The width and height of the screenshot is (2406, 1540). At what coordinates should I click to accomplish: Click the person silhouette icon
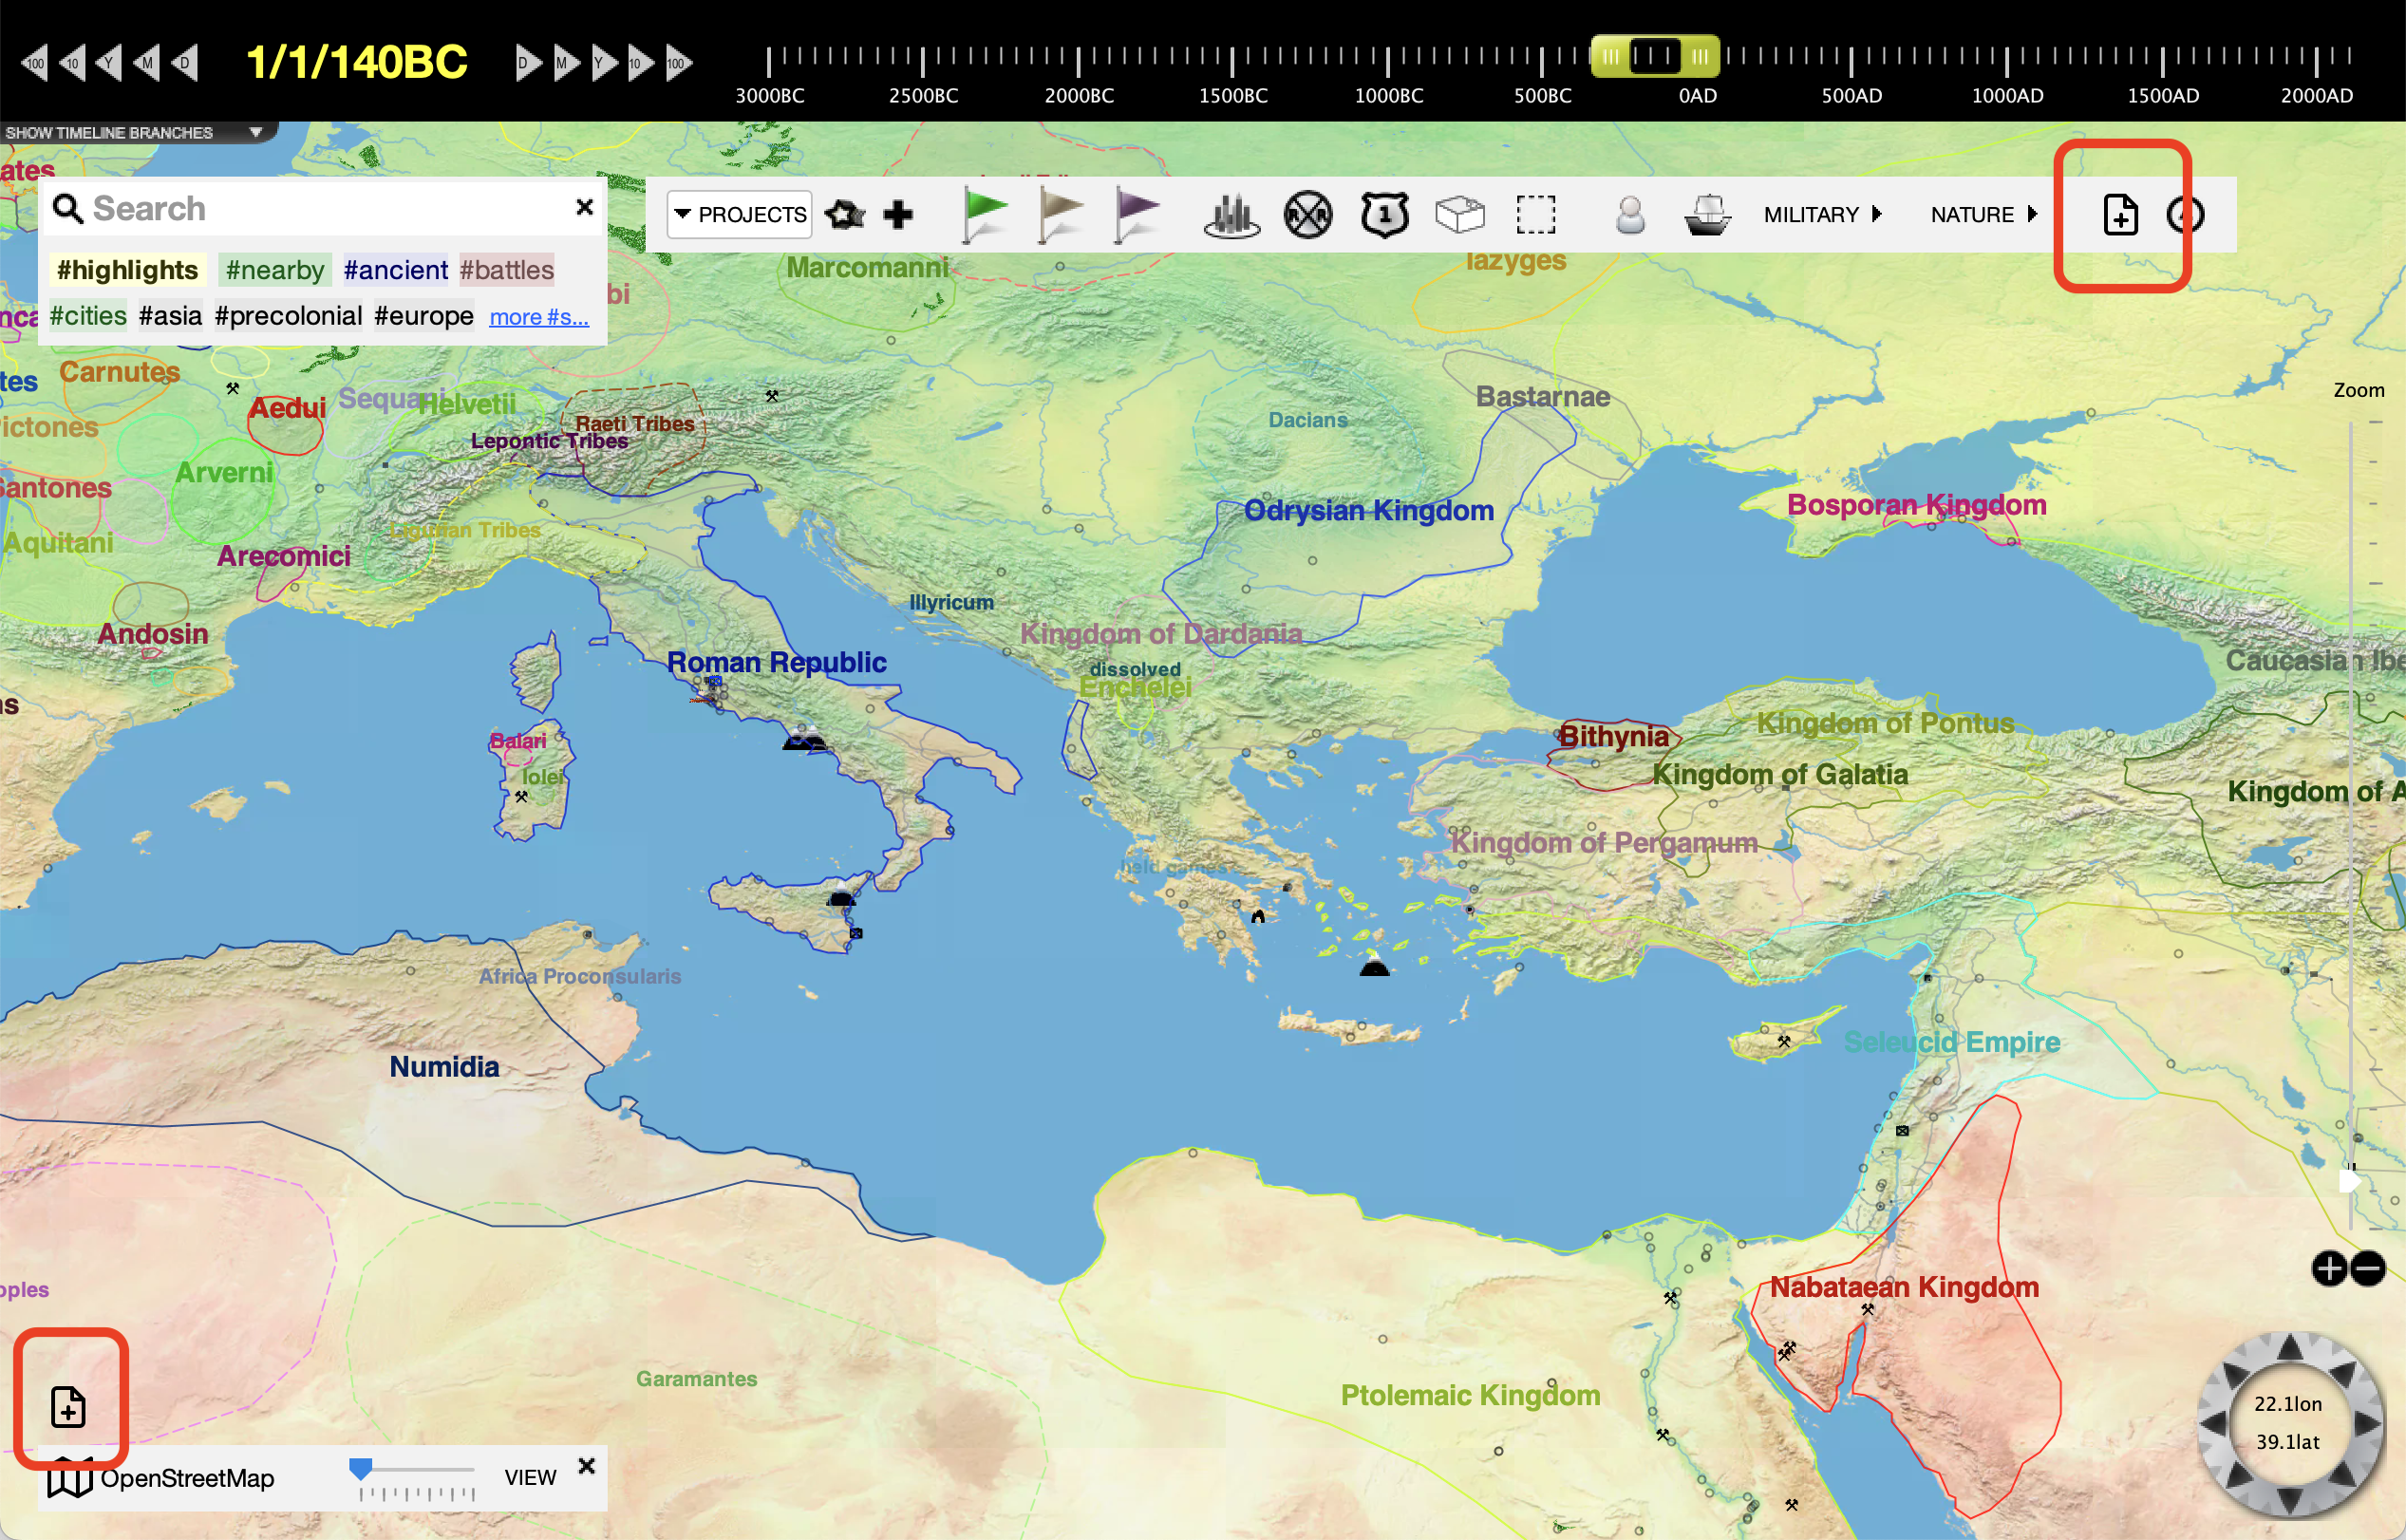pos(1630,214)
